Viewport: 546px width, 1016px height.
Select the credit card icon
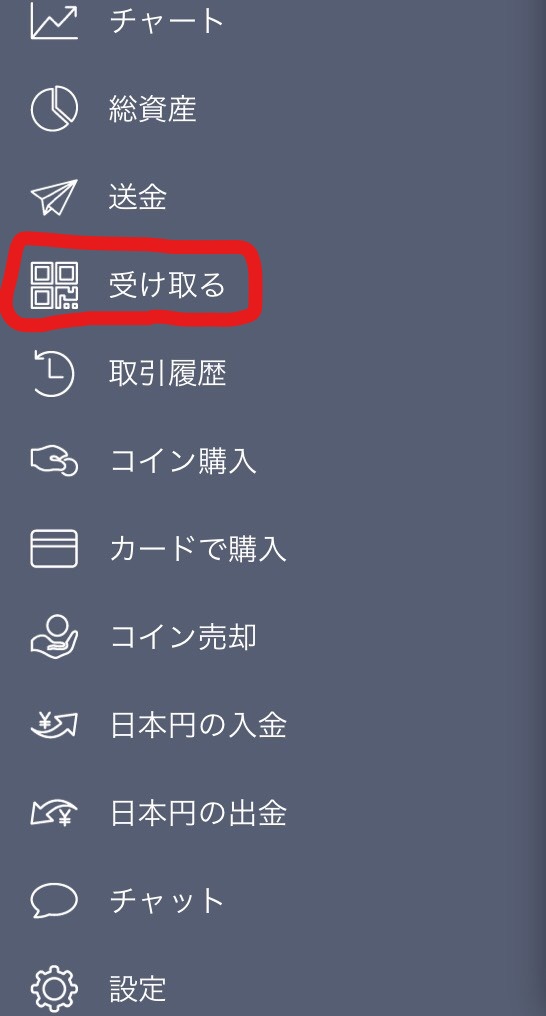click(54, 549)
